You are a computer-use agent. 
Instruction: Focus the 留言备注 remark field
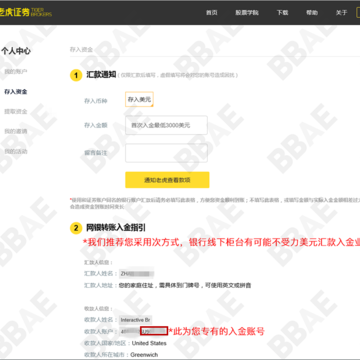pyautogui.click(x=166, y=153)
